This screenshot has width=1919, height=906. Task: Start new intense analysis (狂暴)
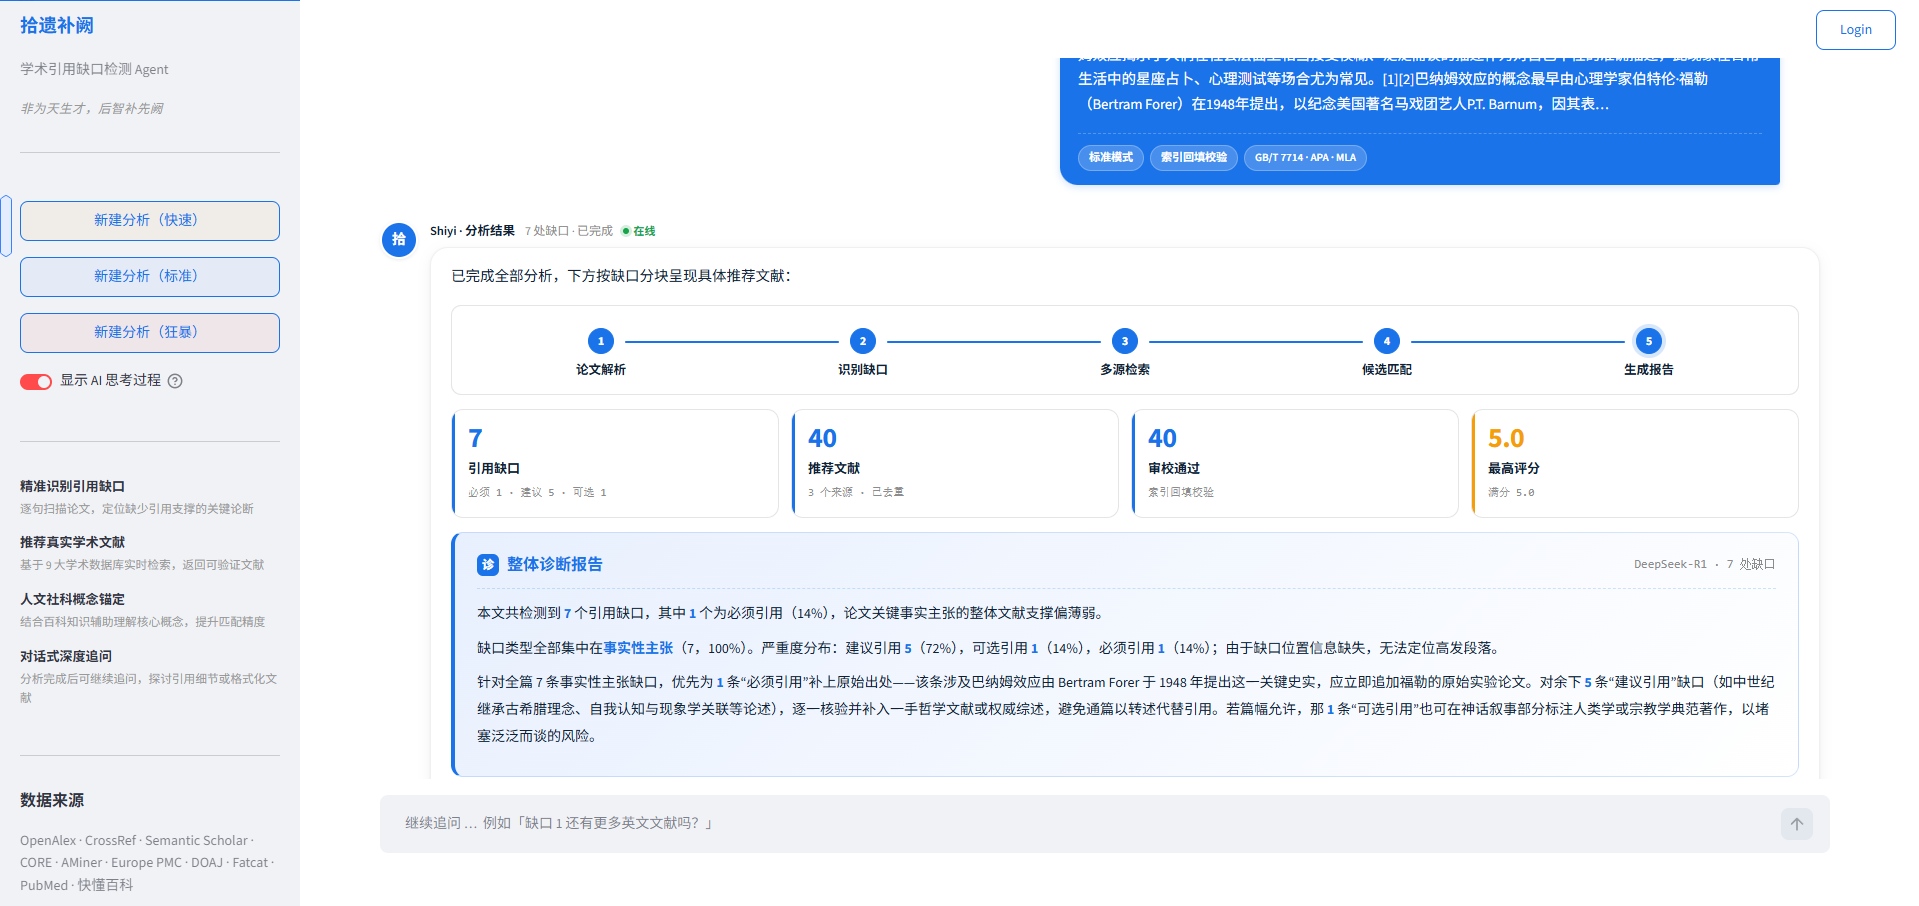click(x=150, y=333)
